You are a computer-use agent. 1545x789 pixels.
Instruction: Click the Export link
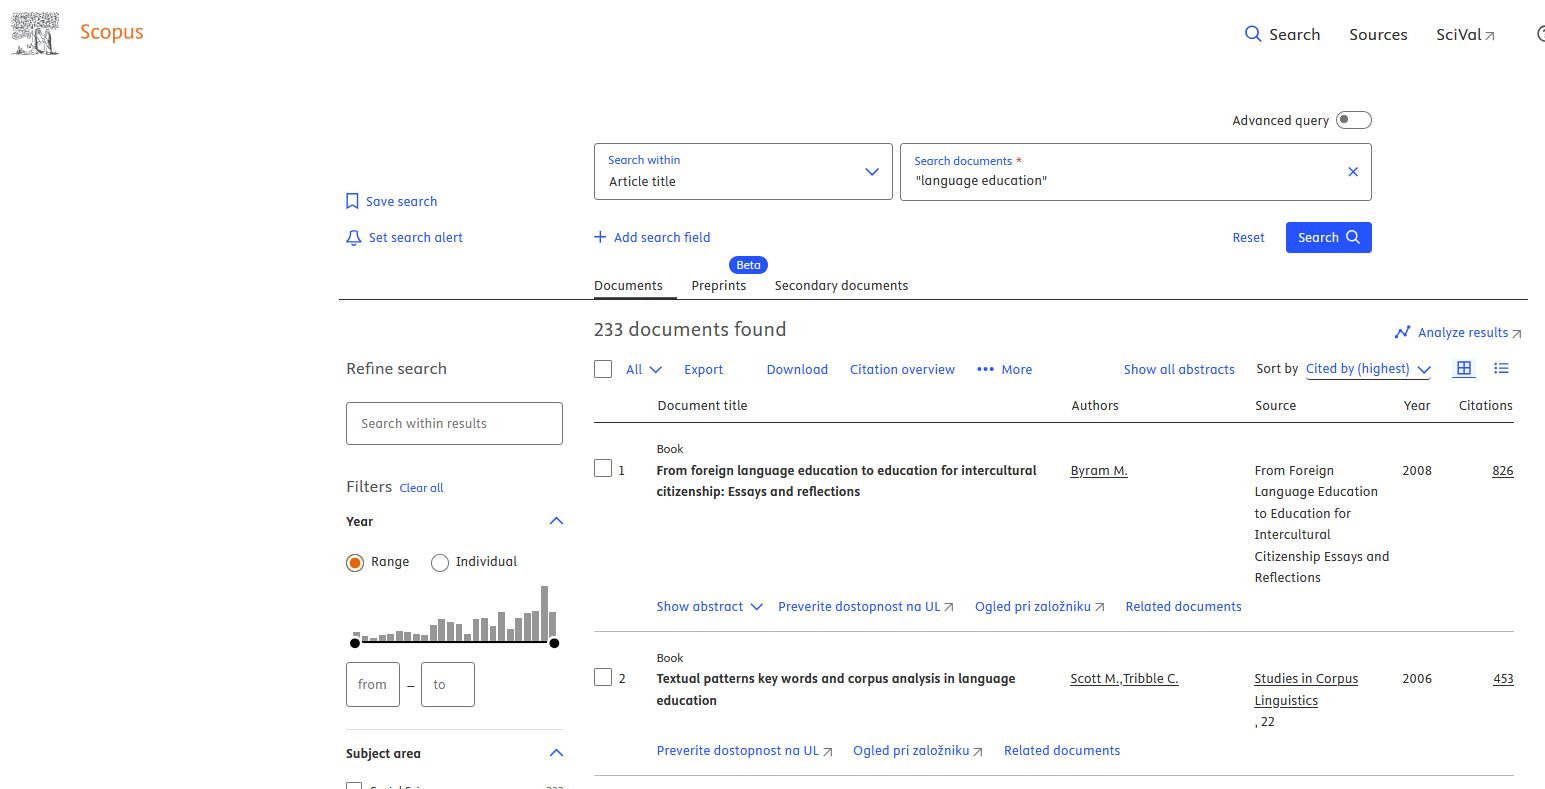(704, 369)
